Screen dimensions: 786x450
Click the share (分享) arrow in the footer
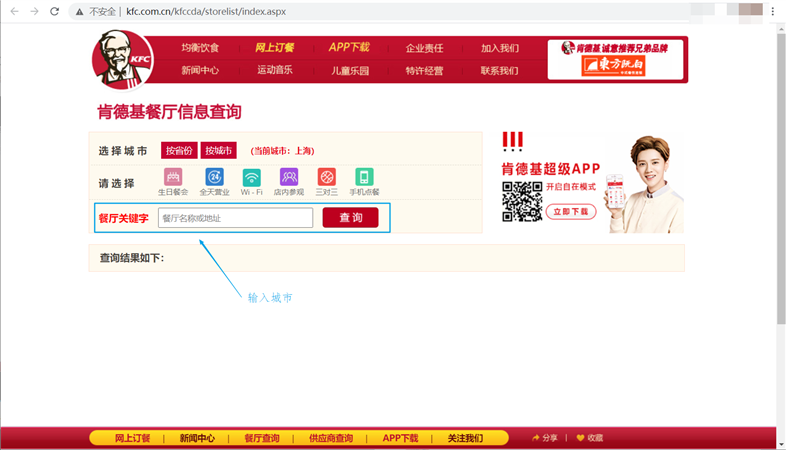point(535,437)
